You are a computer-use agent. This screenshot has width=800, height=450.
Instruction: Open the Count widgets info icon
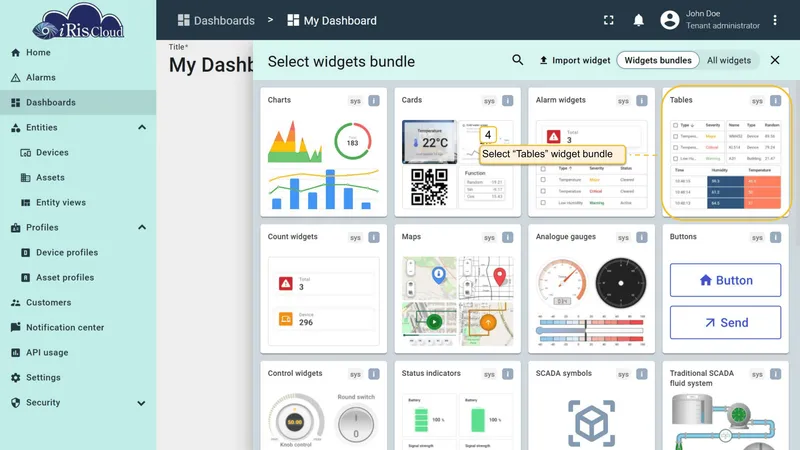(374, 237)
